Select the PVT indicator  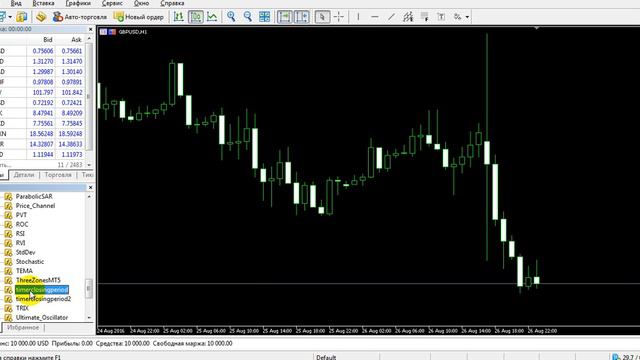[x=21, y=215]
